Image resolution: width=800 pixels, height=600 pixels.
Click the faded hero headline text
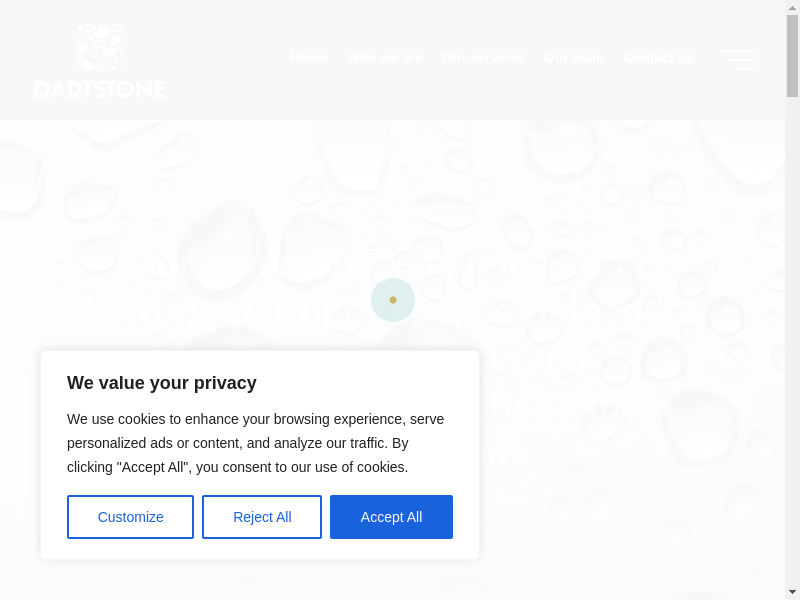tap(560, 265)
